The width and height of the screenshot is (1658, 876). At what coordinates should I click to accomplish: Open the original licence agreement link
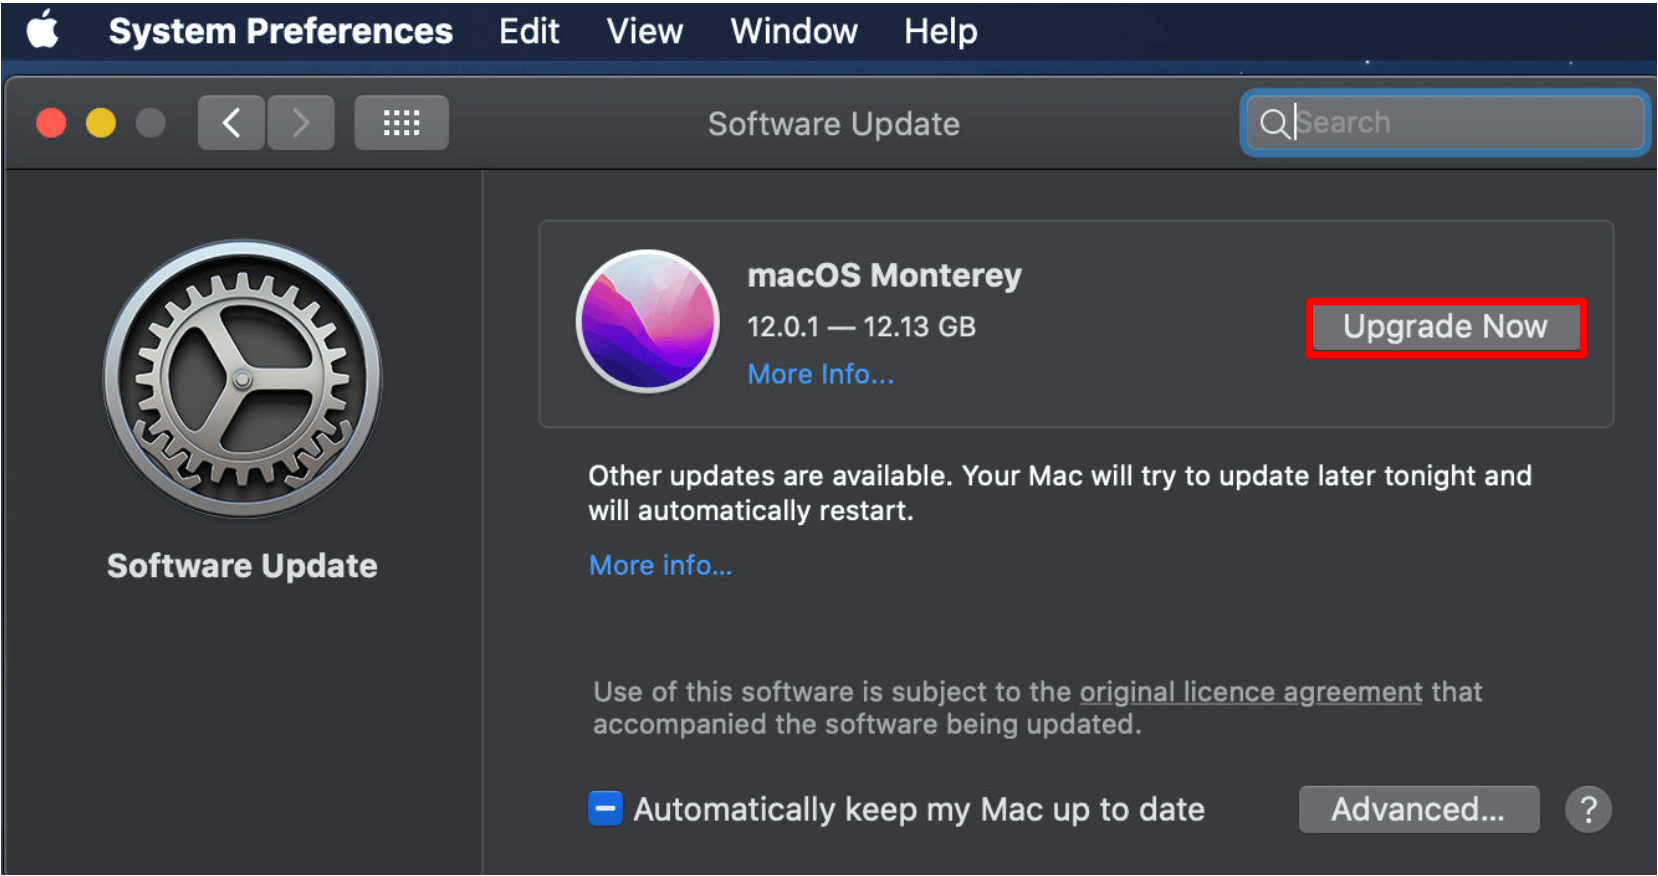[1250, 691]
